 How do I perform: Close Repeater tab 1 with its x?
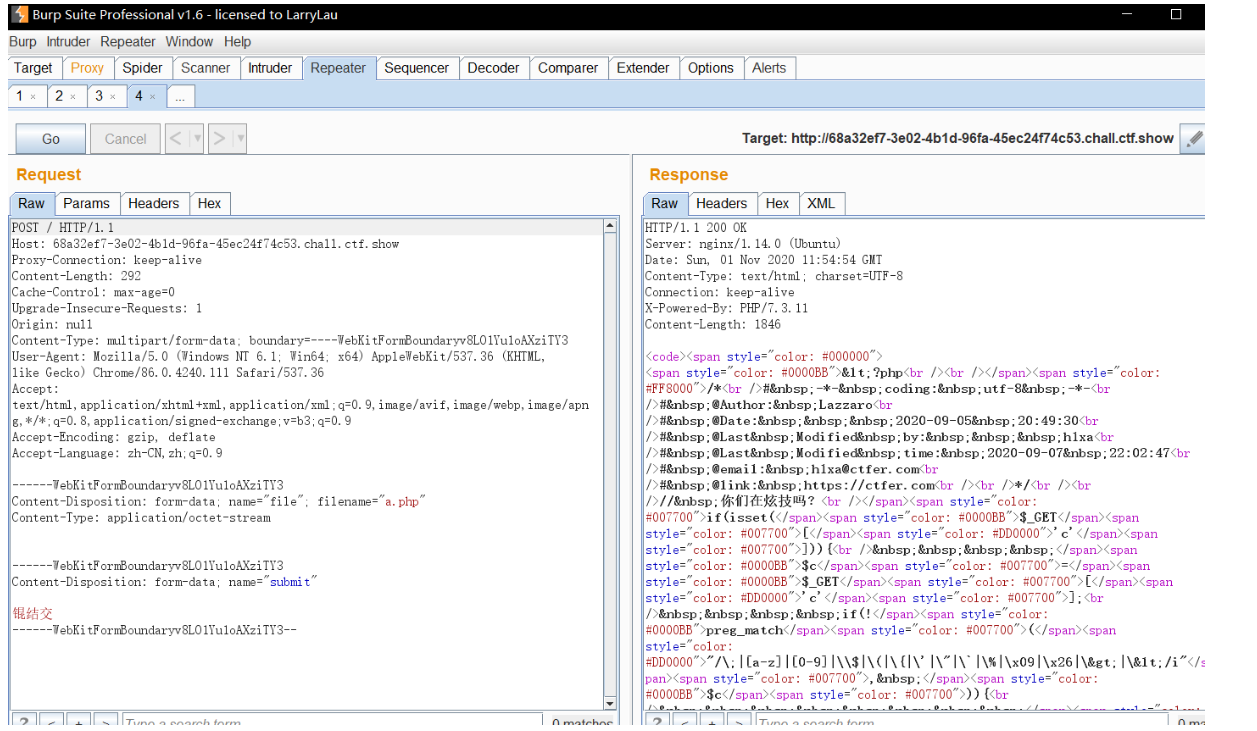pyautogui.click(x=33, y=97)
